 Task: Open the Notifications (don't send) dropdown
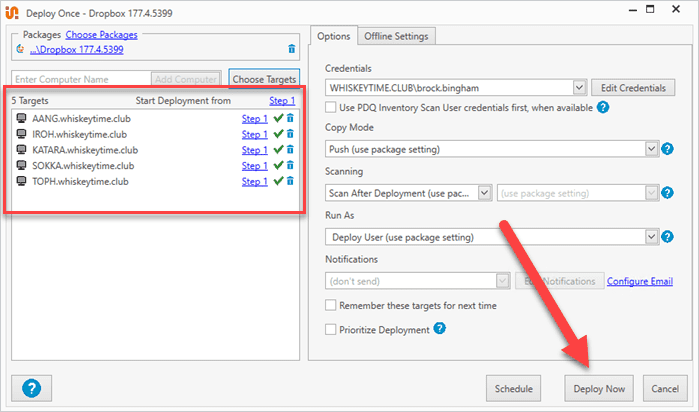(502, 281)
